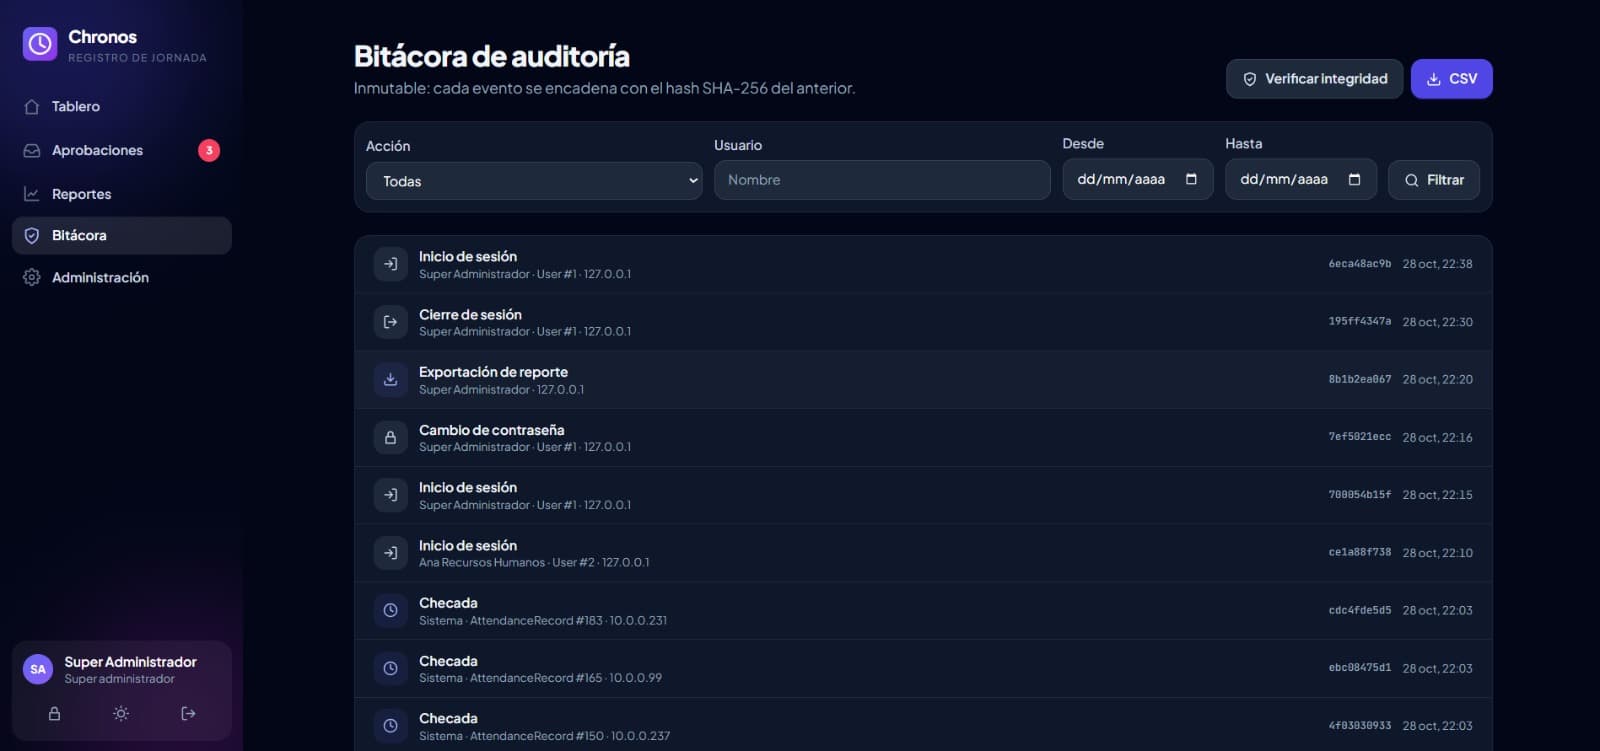Image resolution: width=1600 pixels, height=751 pixels.
Task: Click clock icon of AttendanceRecord #165 Checada
Action: [391, 668]
